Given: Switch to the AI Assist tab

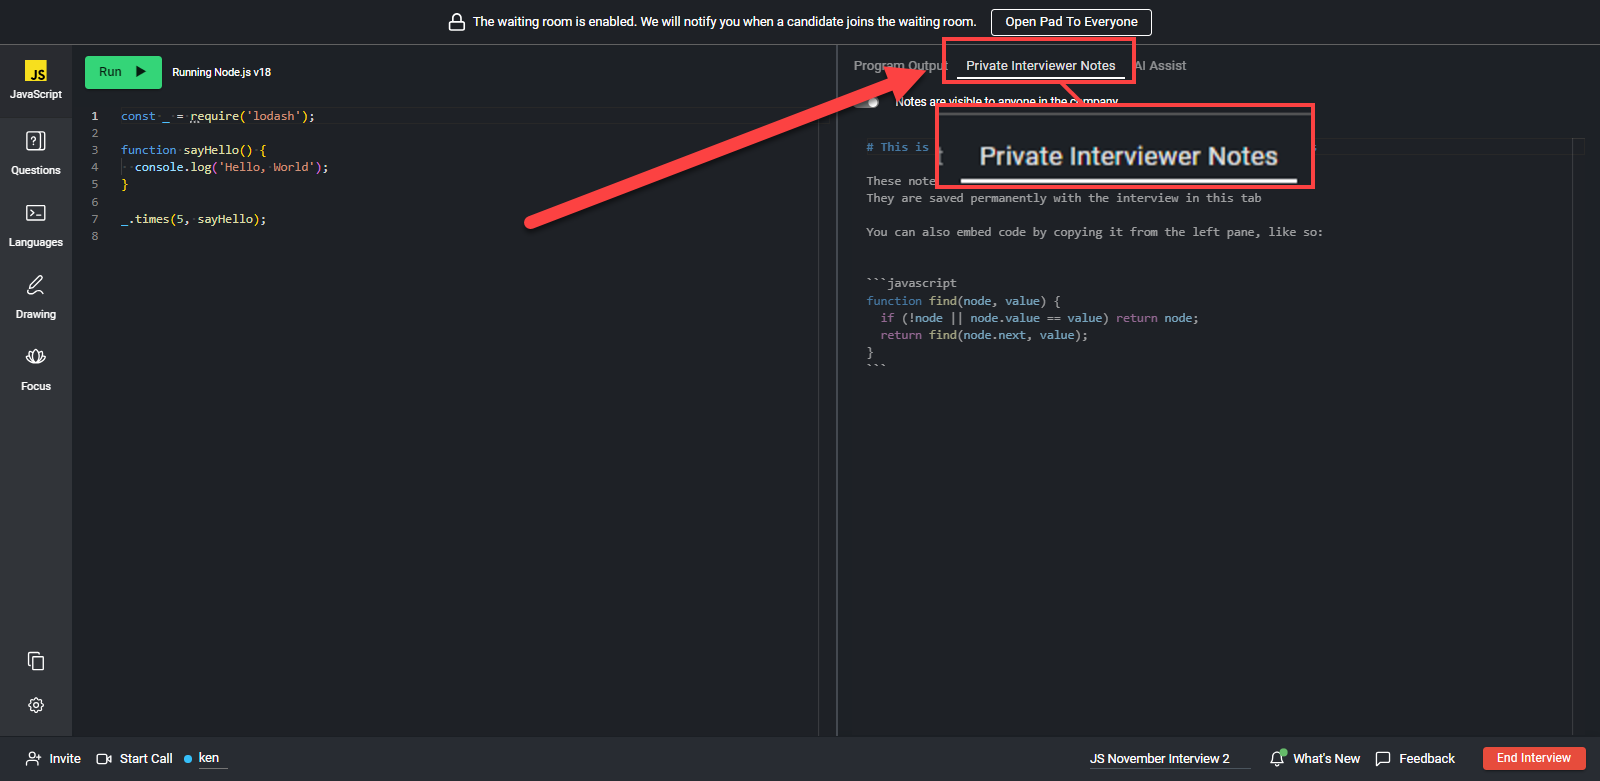Looking at the screenshot, I should 1163,66.
